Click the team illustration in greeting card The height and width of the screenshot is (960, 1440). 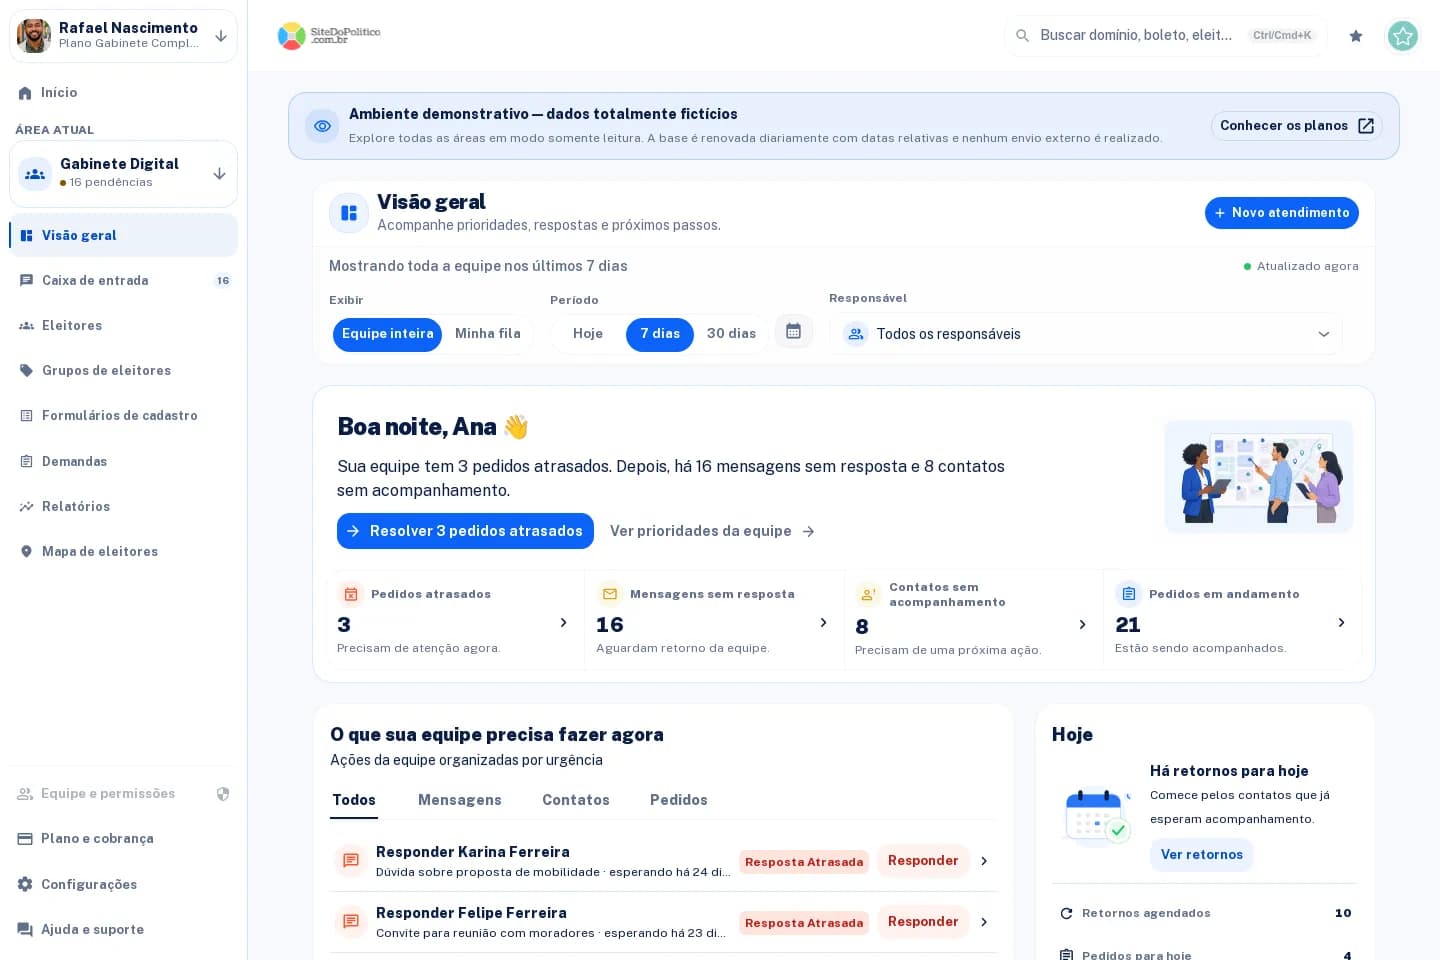[1259, 476]
